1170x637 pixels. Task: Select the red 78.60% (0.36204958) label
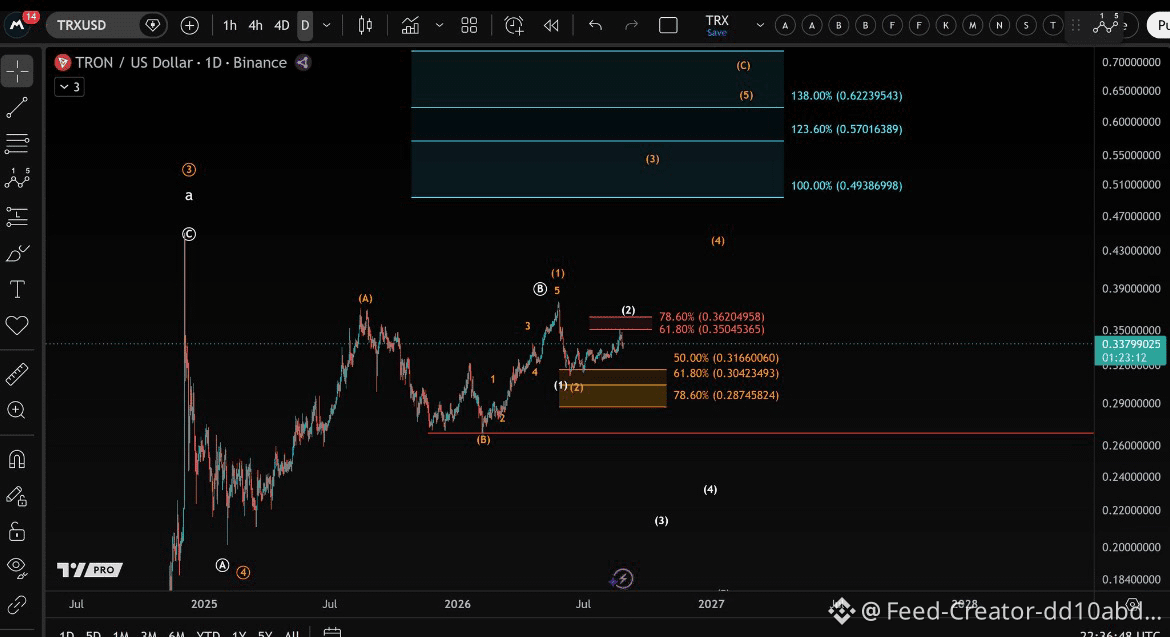click(711, 317)
